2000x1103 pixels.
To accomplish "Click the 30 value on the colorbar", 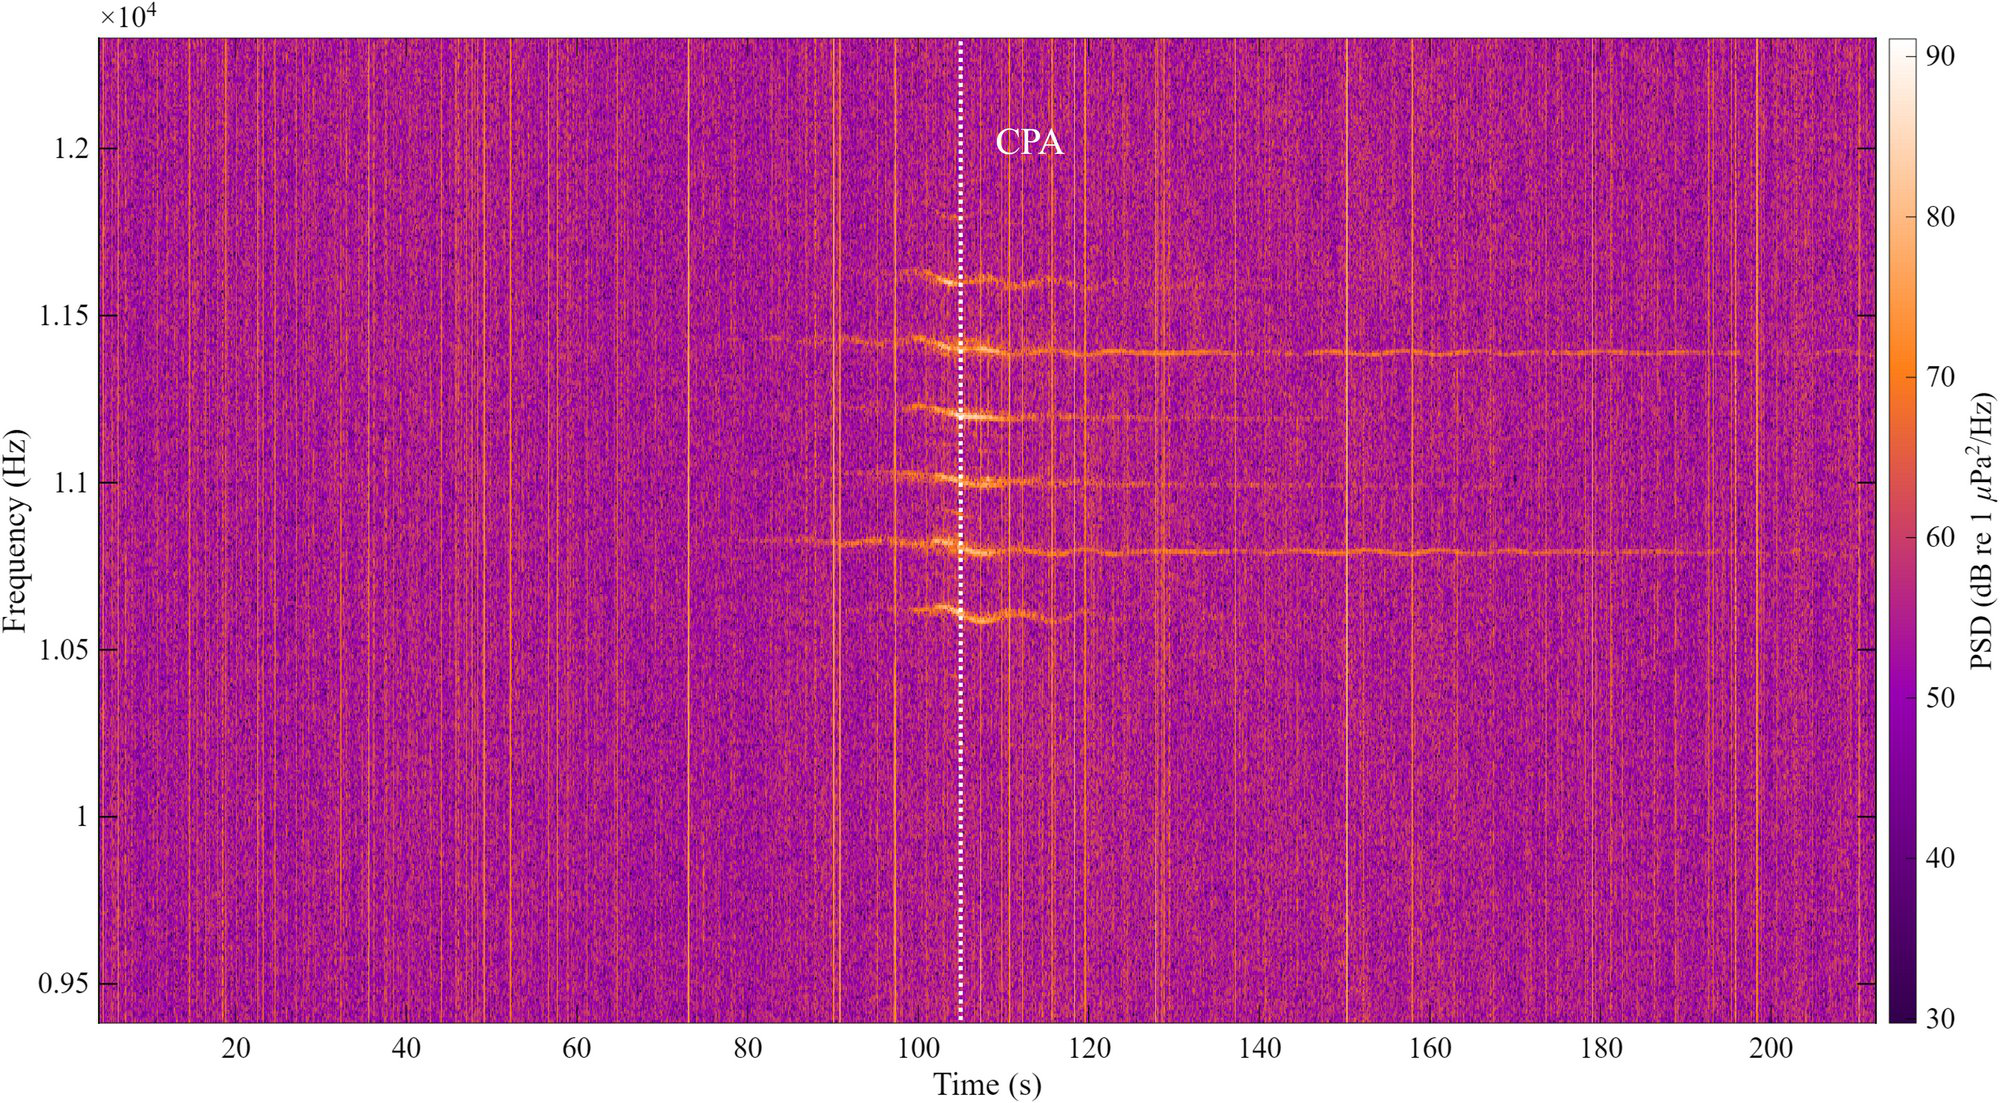I will [x=1940, y=1019].
